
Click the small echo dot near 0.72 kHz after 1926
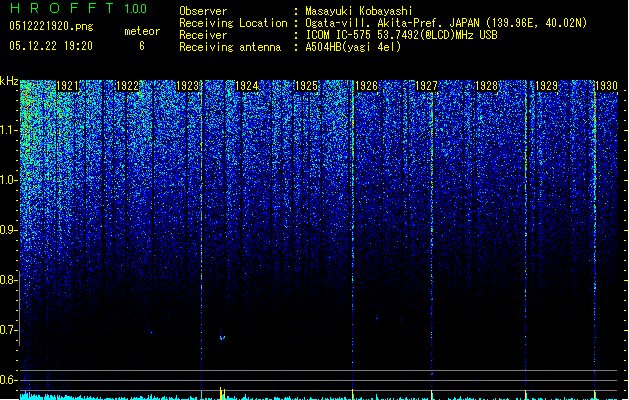click(x=377, y=318)
